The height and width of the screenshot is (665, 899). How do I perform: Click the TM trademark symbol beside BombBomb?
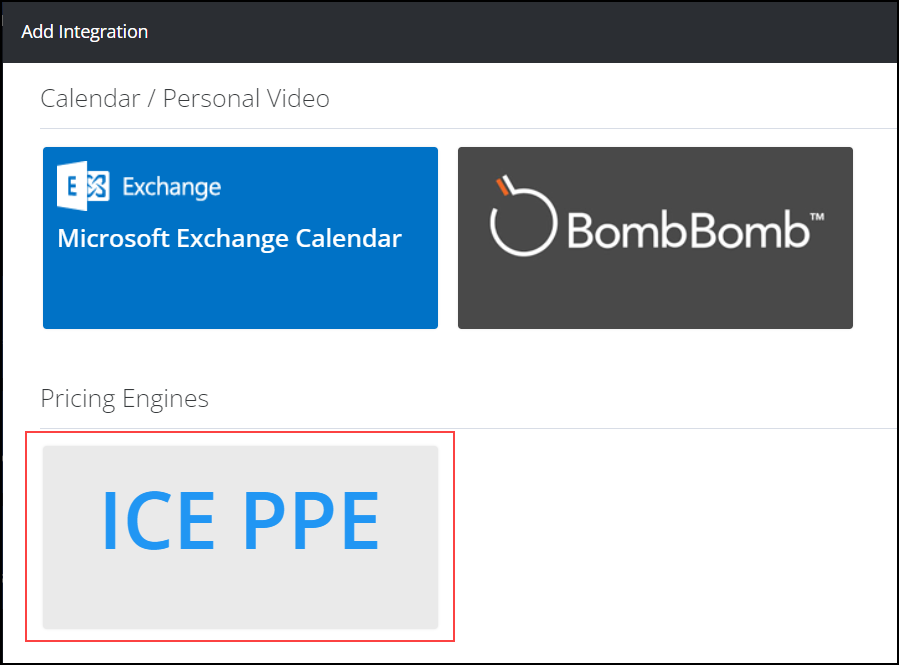817,217
